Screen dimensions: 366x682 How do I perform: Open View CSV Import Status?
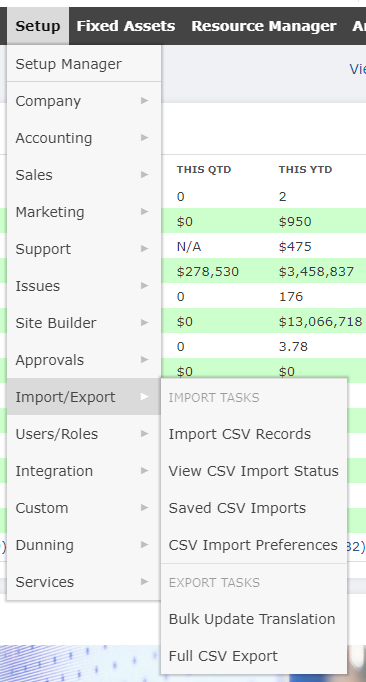(x=254, y=471)
